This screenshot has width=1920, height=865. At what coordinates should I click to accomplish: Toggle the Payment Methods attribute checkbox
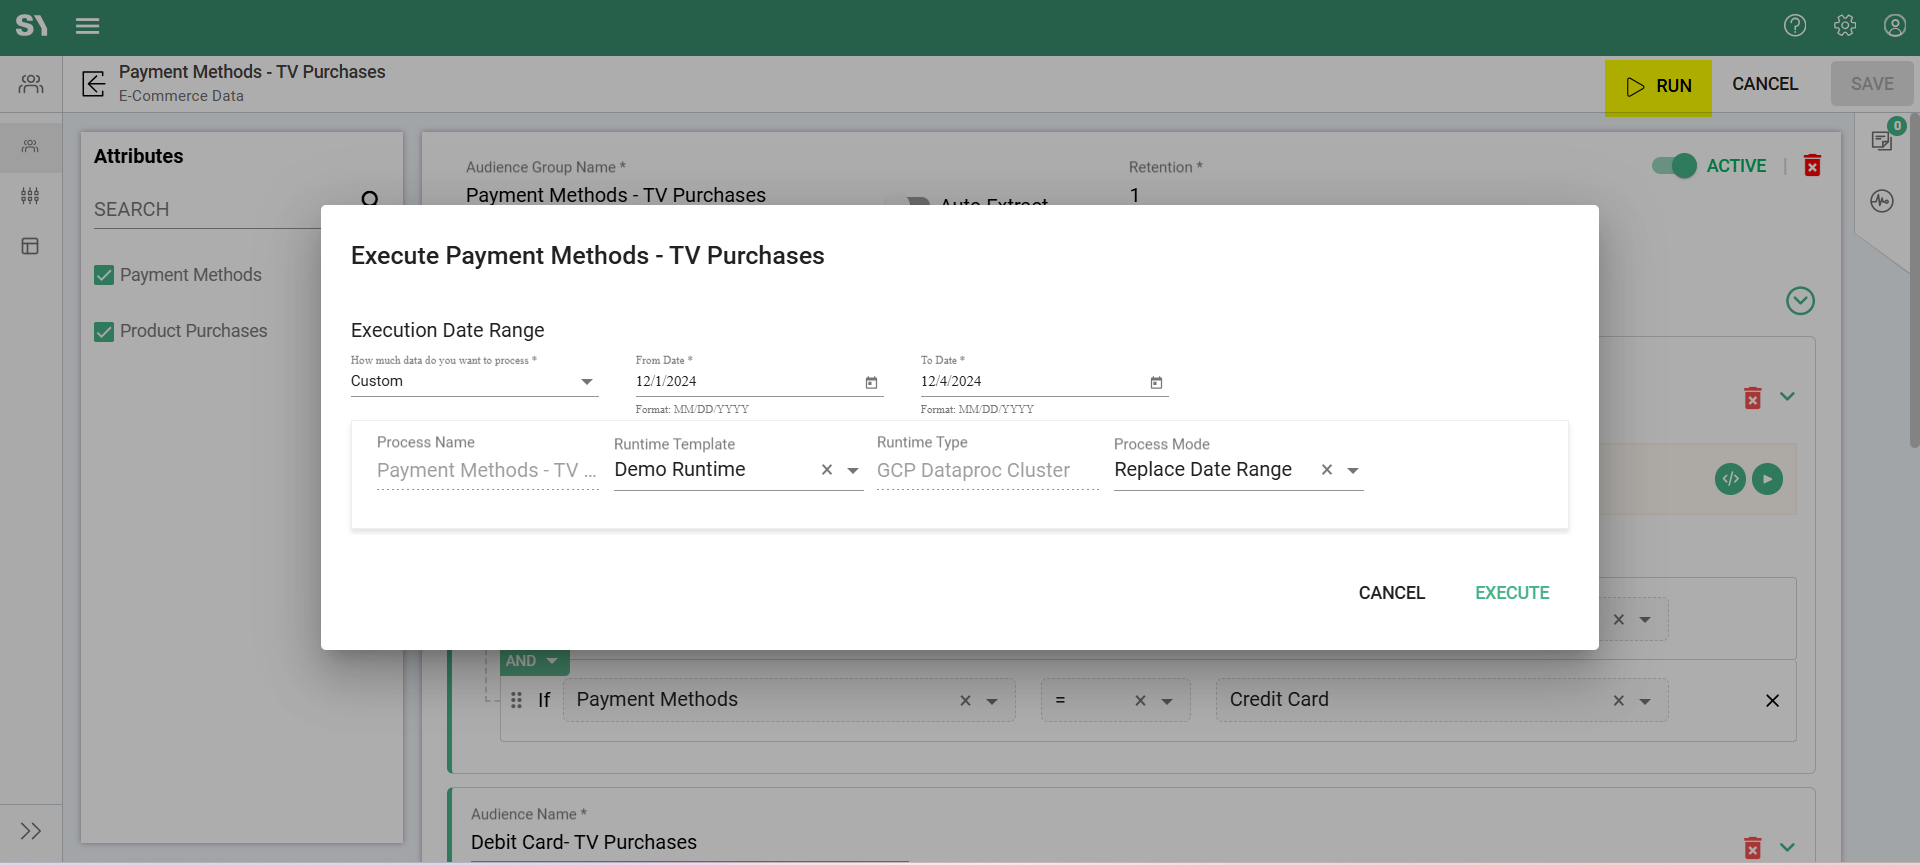click(x=104, y=275)
